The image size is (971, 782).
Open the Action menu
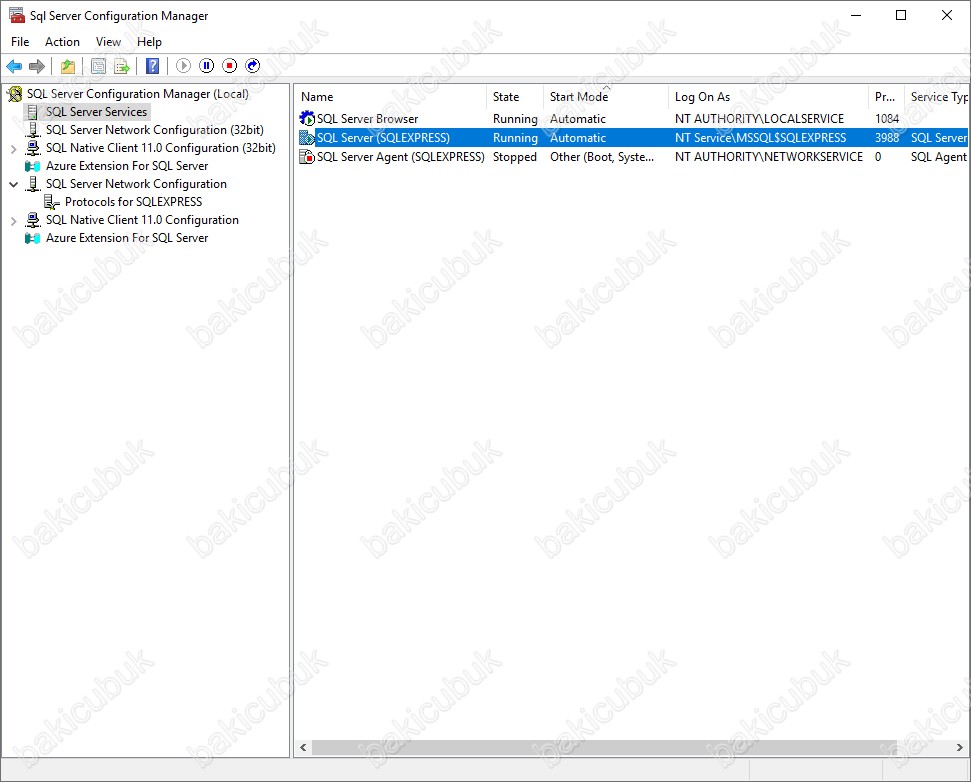pos(62,41)
